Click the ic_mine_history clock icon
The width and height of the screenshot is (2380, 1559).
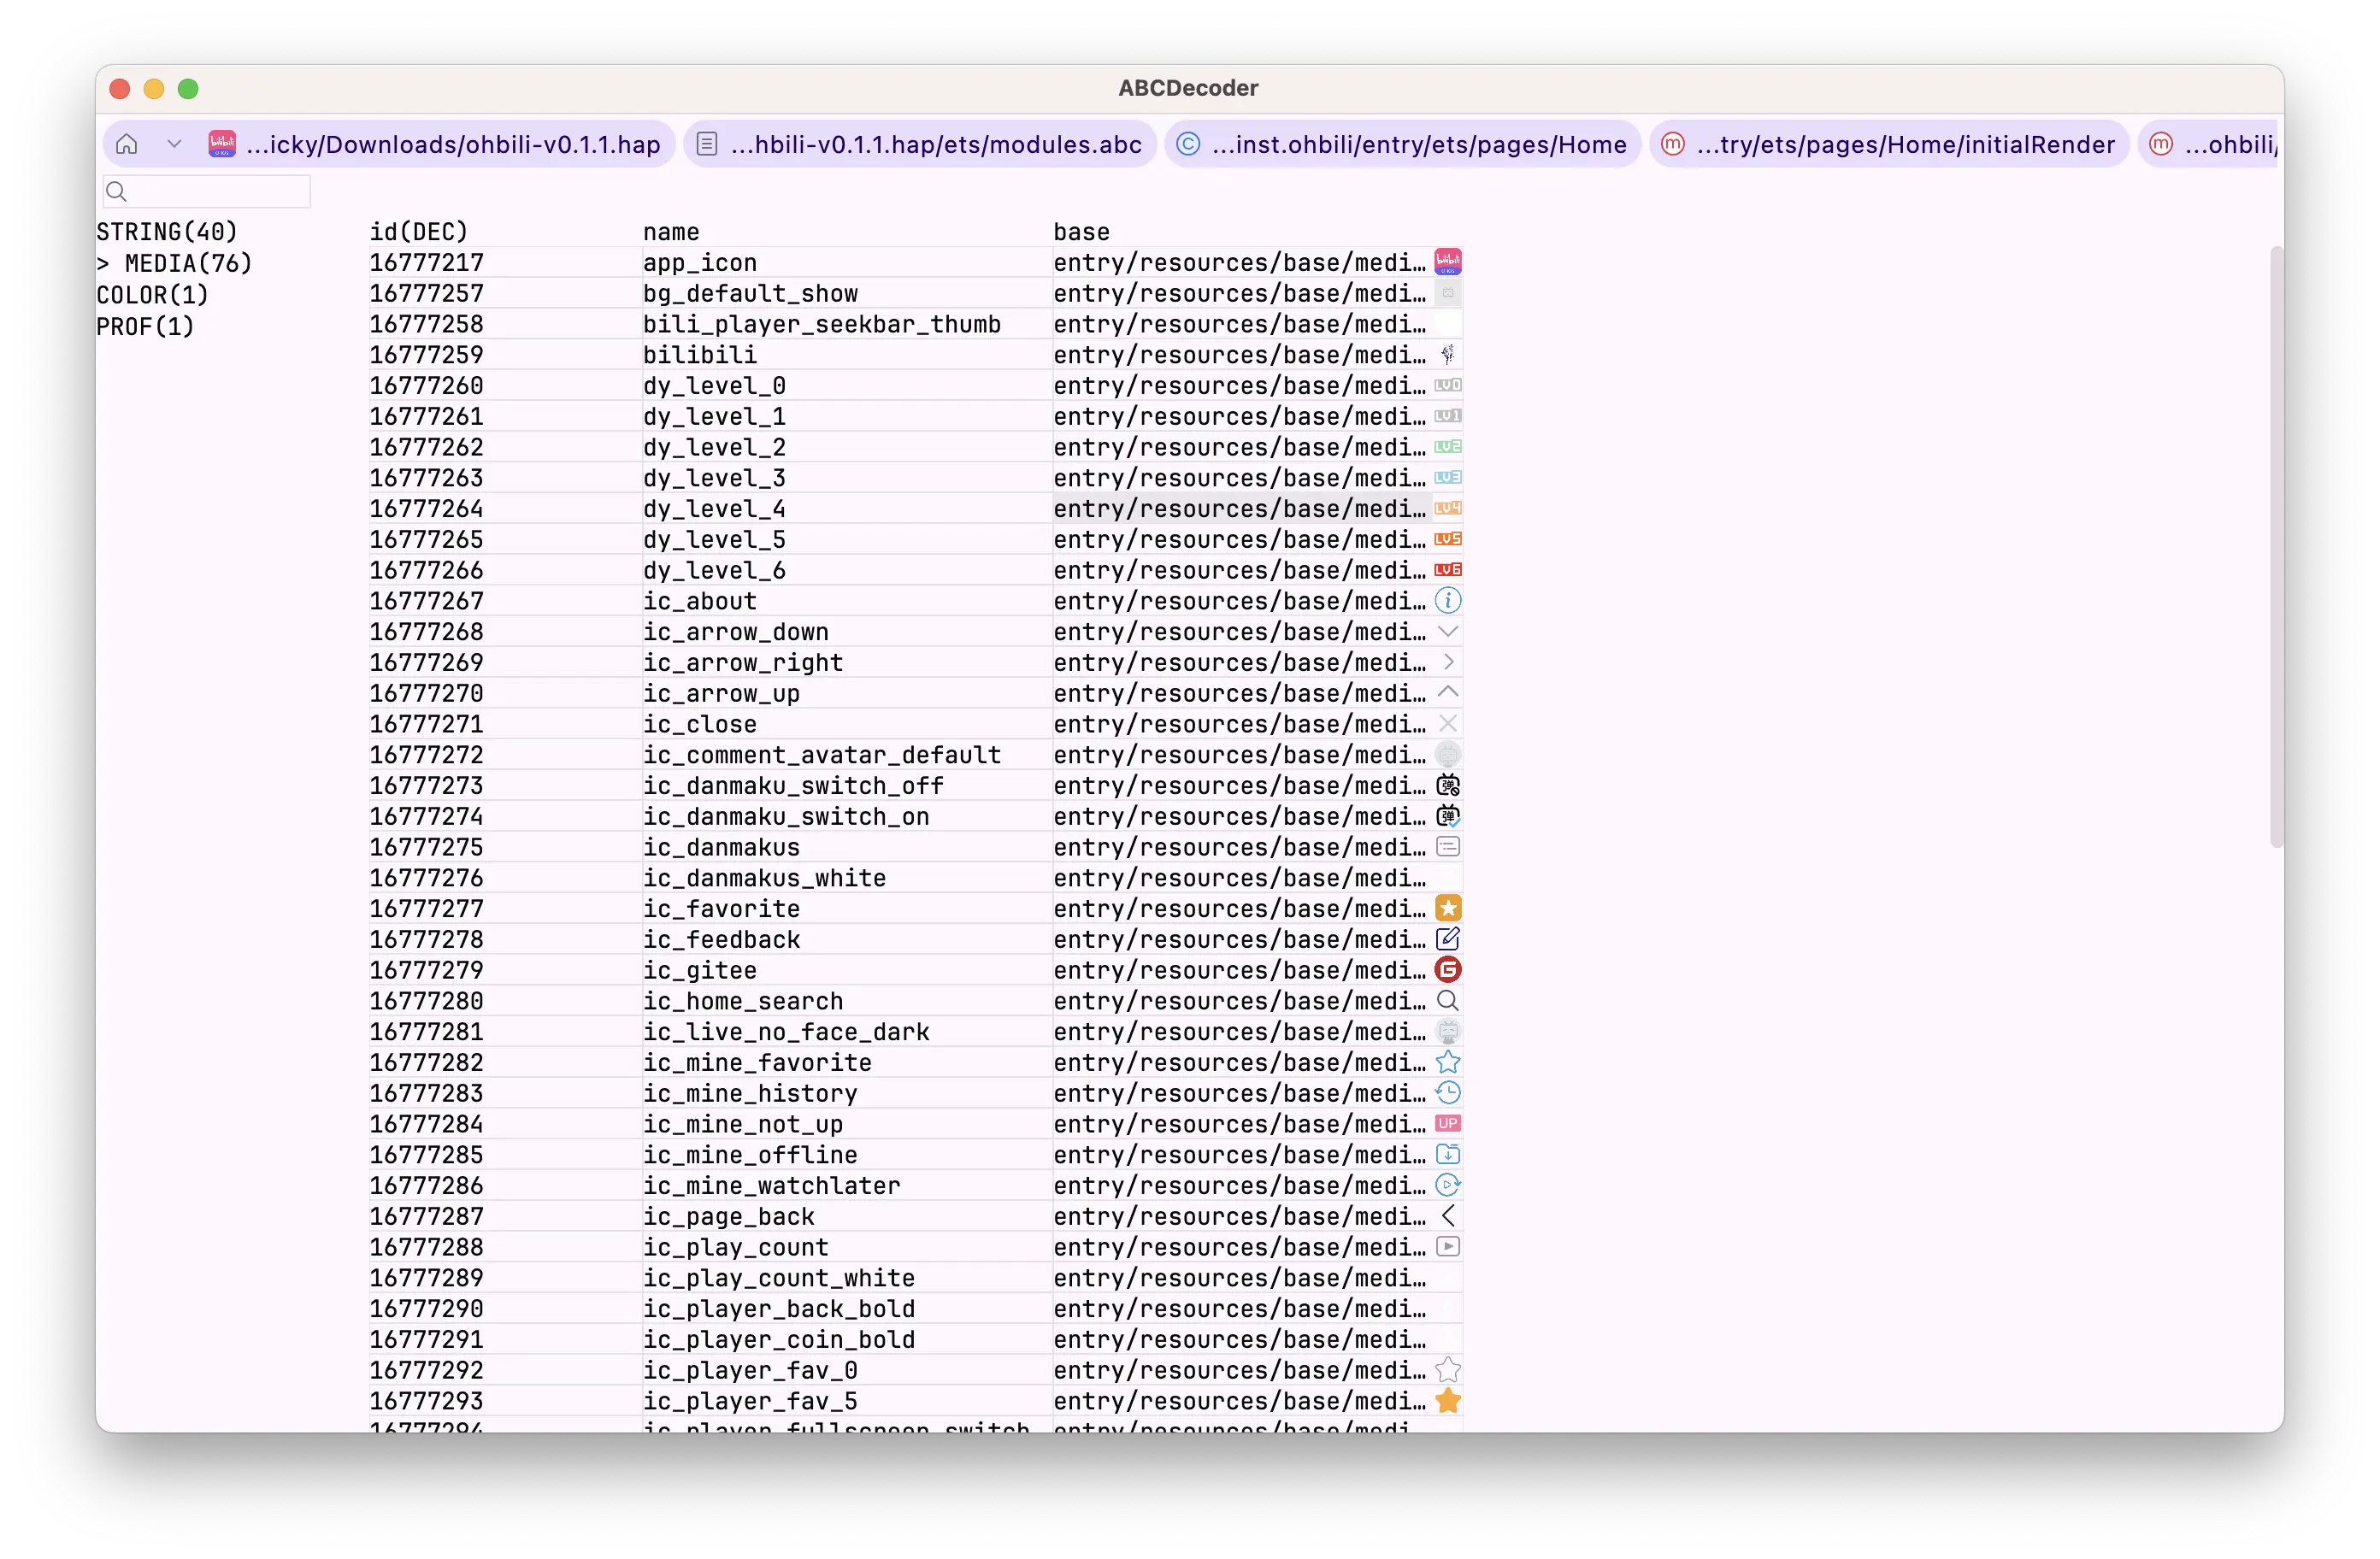1447,1093
